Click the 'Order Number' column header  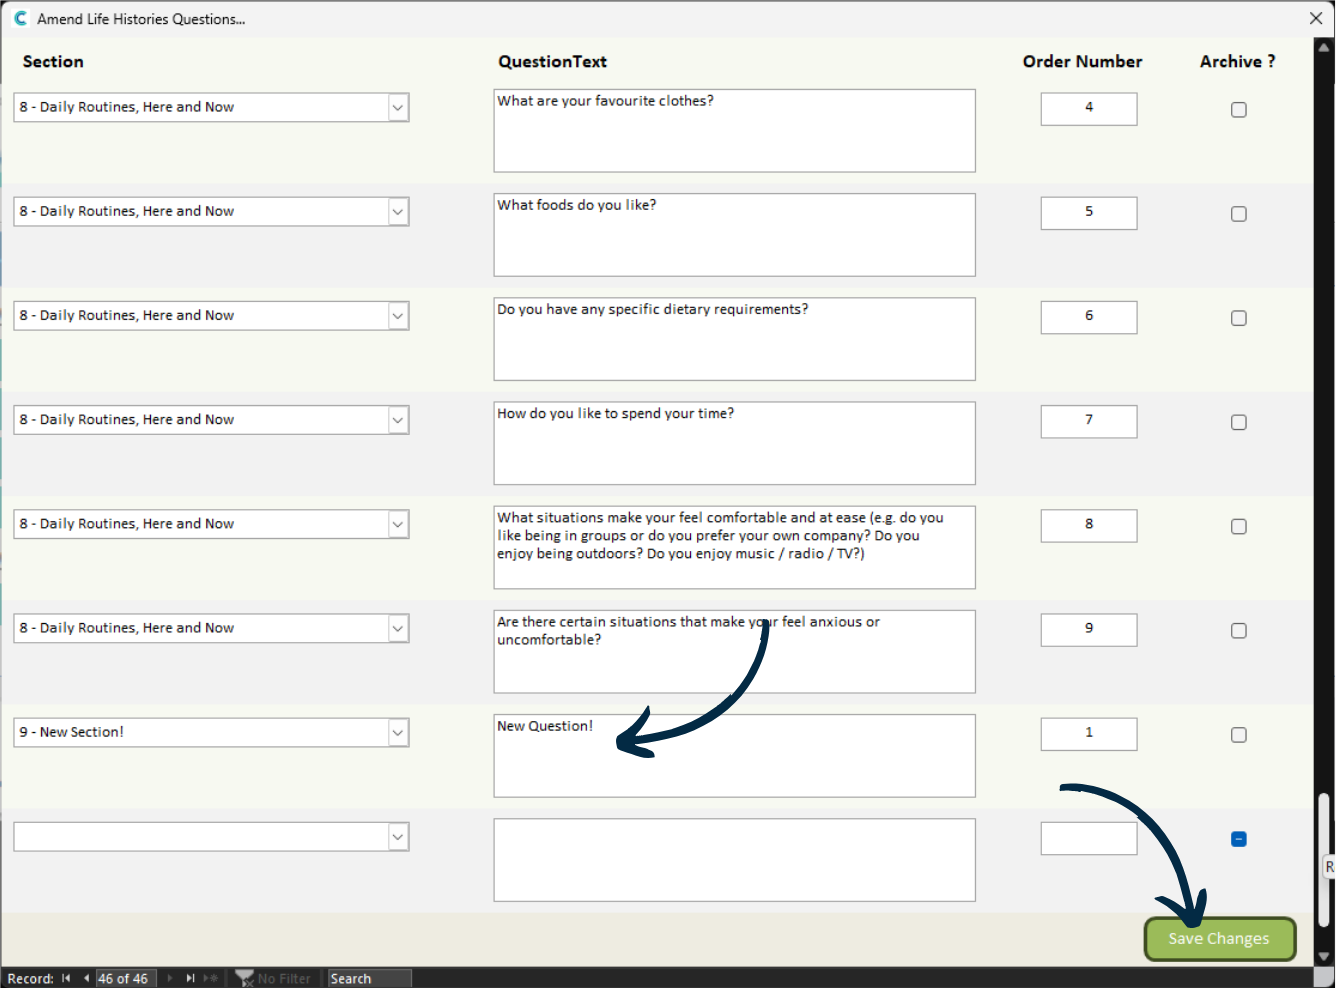[x=1082, y=61]
